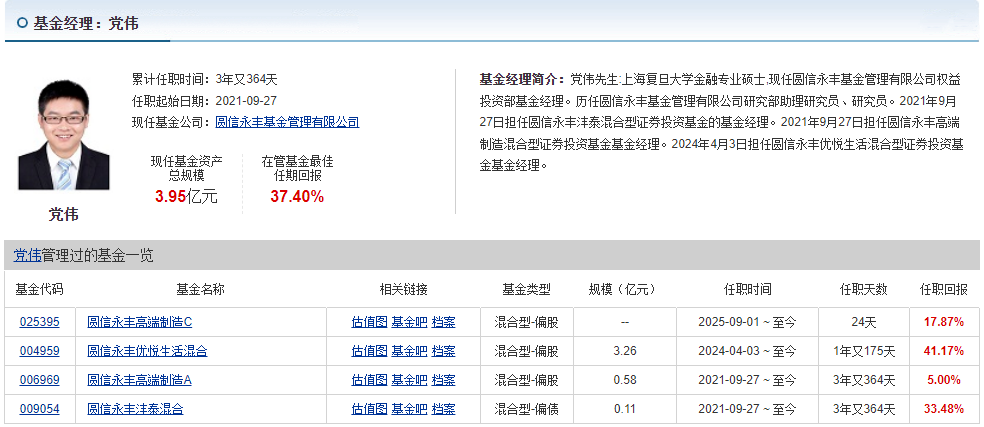The image size is (984, 427).
Task: Click the 5.00% return value
Action: coord(944,380)
